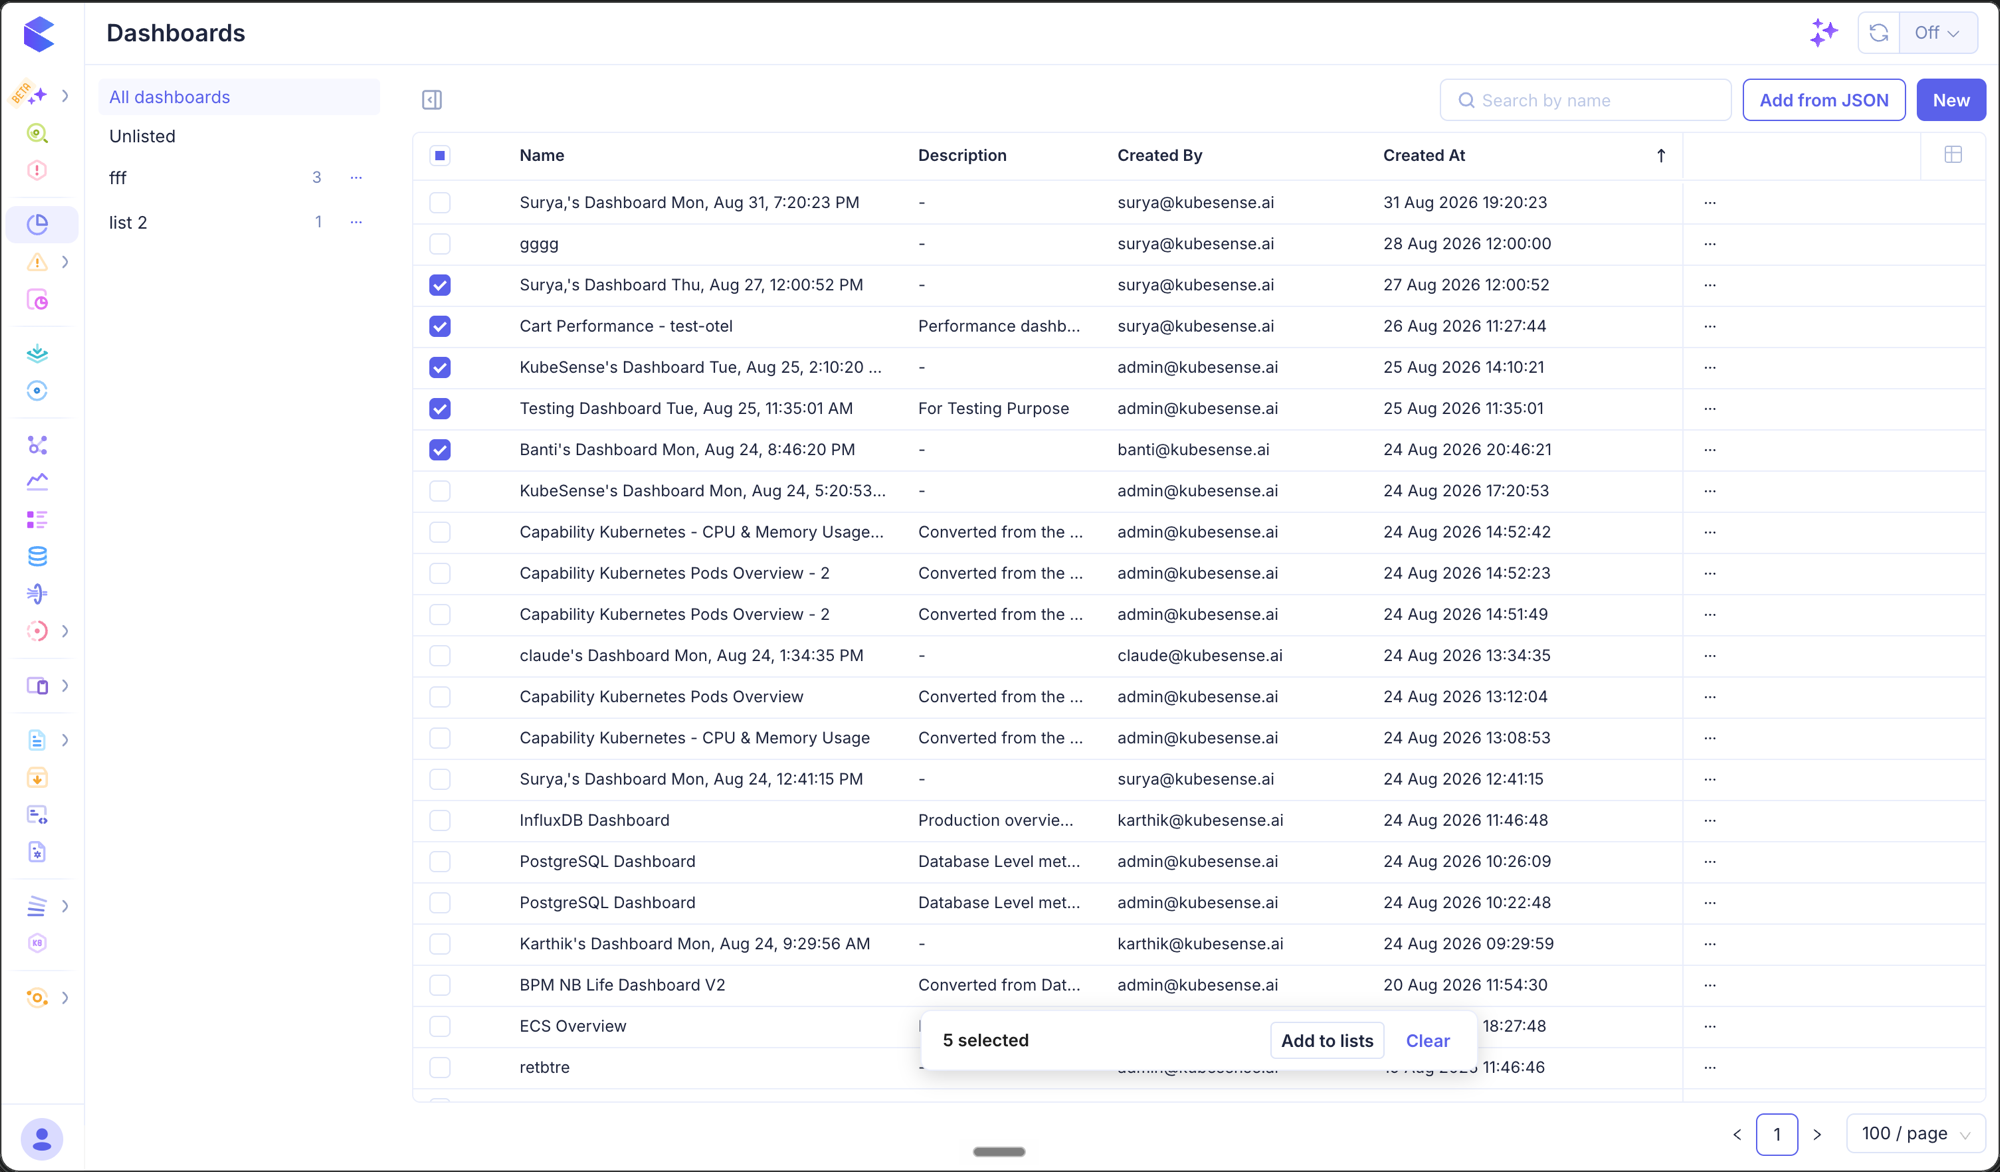Uncheck the Cart Performance - test-otel checkbox

click(x=440, y=326)
